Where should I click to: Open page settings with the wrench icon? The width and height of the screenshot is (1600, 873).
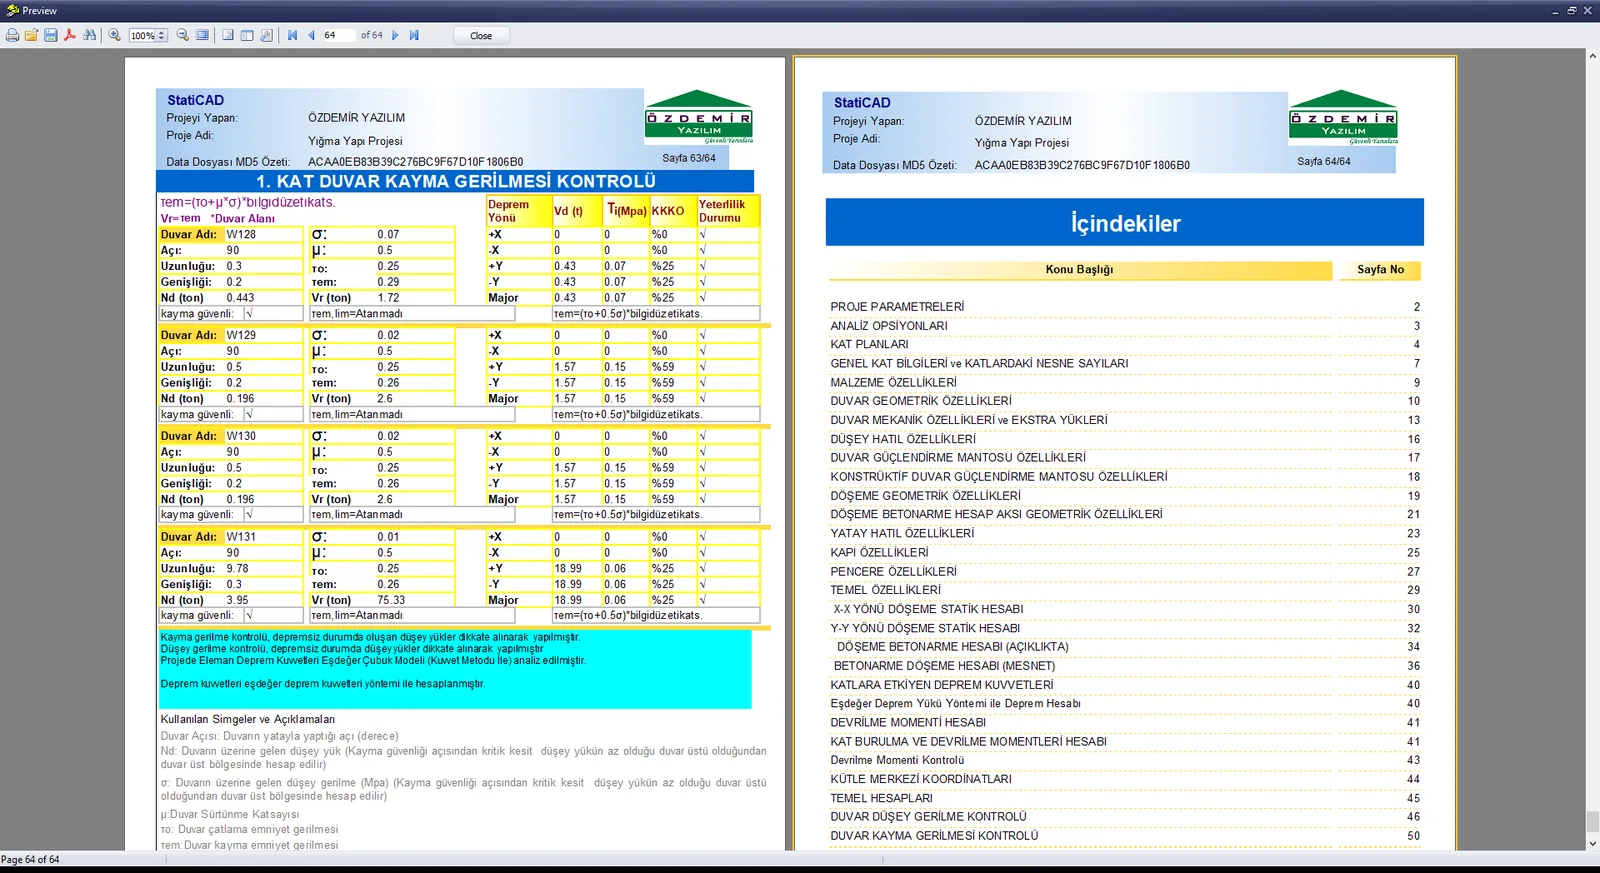(266, 35)
